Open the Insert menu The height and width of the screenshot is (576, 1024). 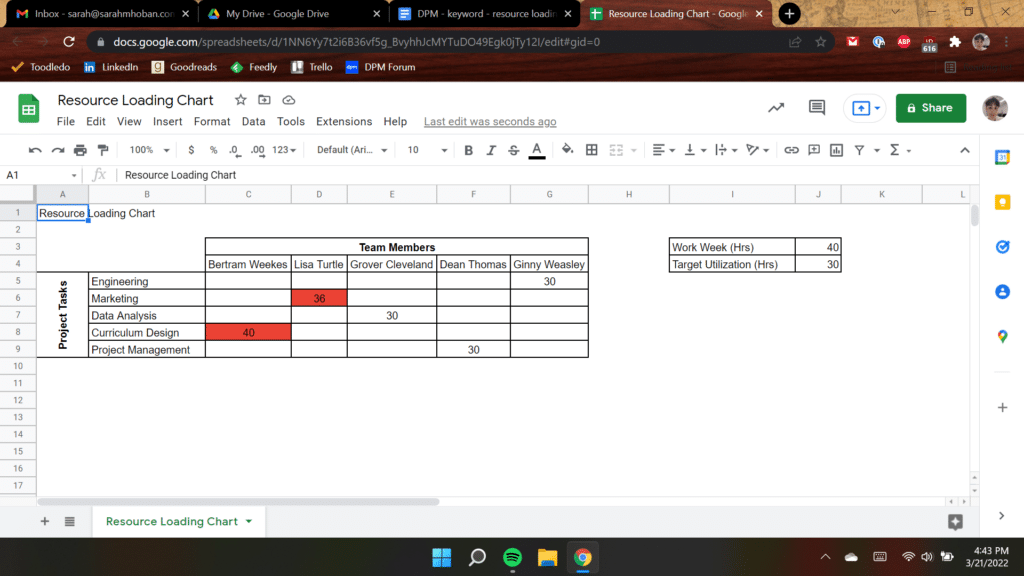(167, 121)
